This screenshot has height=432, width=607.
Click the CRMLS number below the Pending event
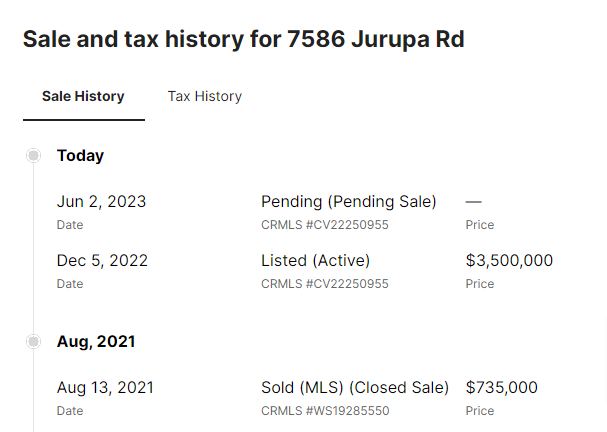[x=324, y=225]
